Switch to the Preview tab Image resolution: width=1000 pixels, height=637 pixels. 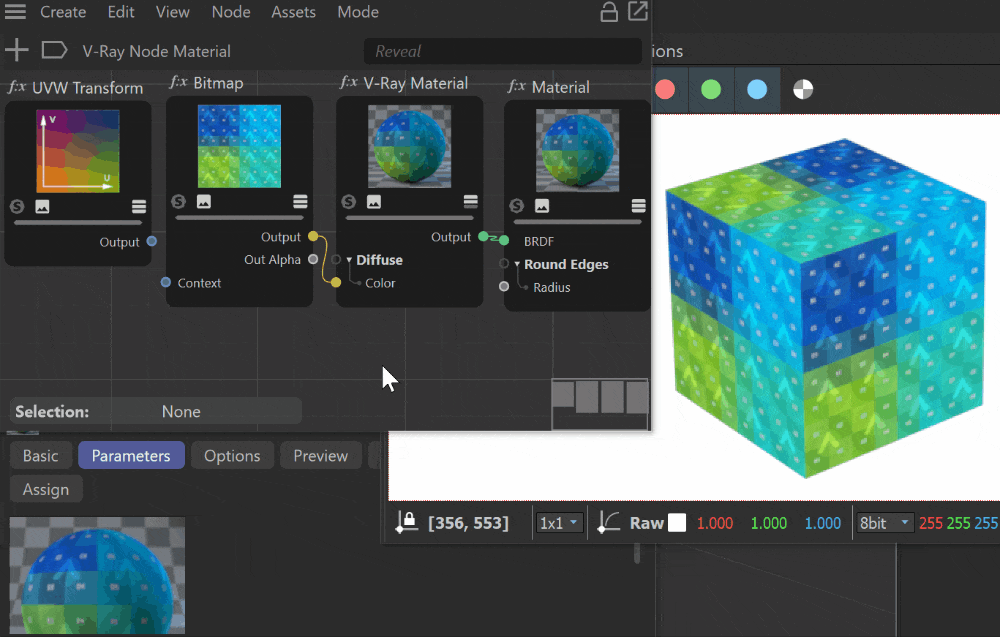pyautogui.click(x=321, y=455)
